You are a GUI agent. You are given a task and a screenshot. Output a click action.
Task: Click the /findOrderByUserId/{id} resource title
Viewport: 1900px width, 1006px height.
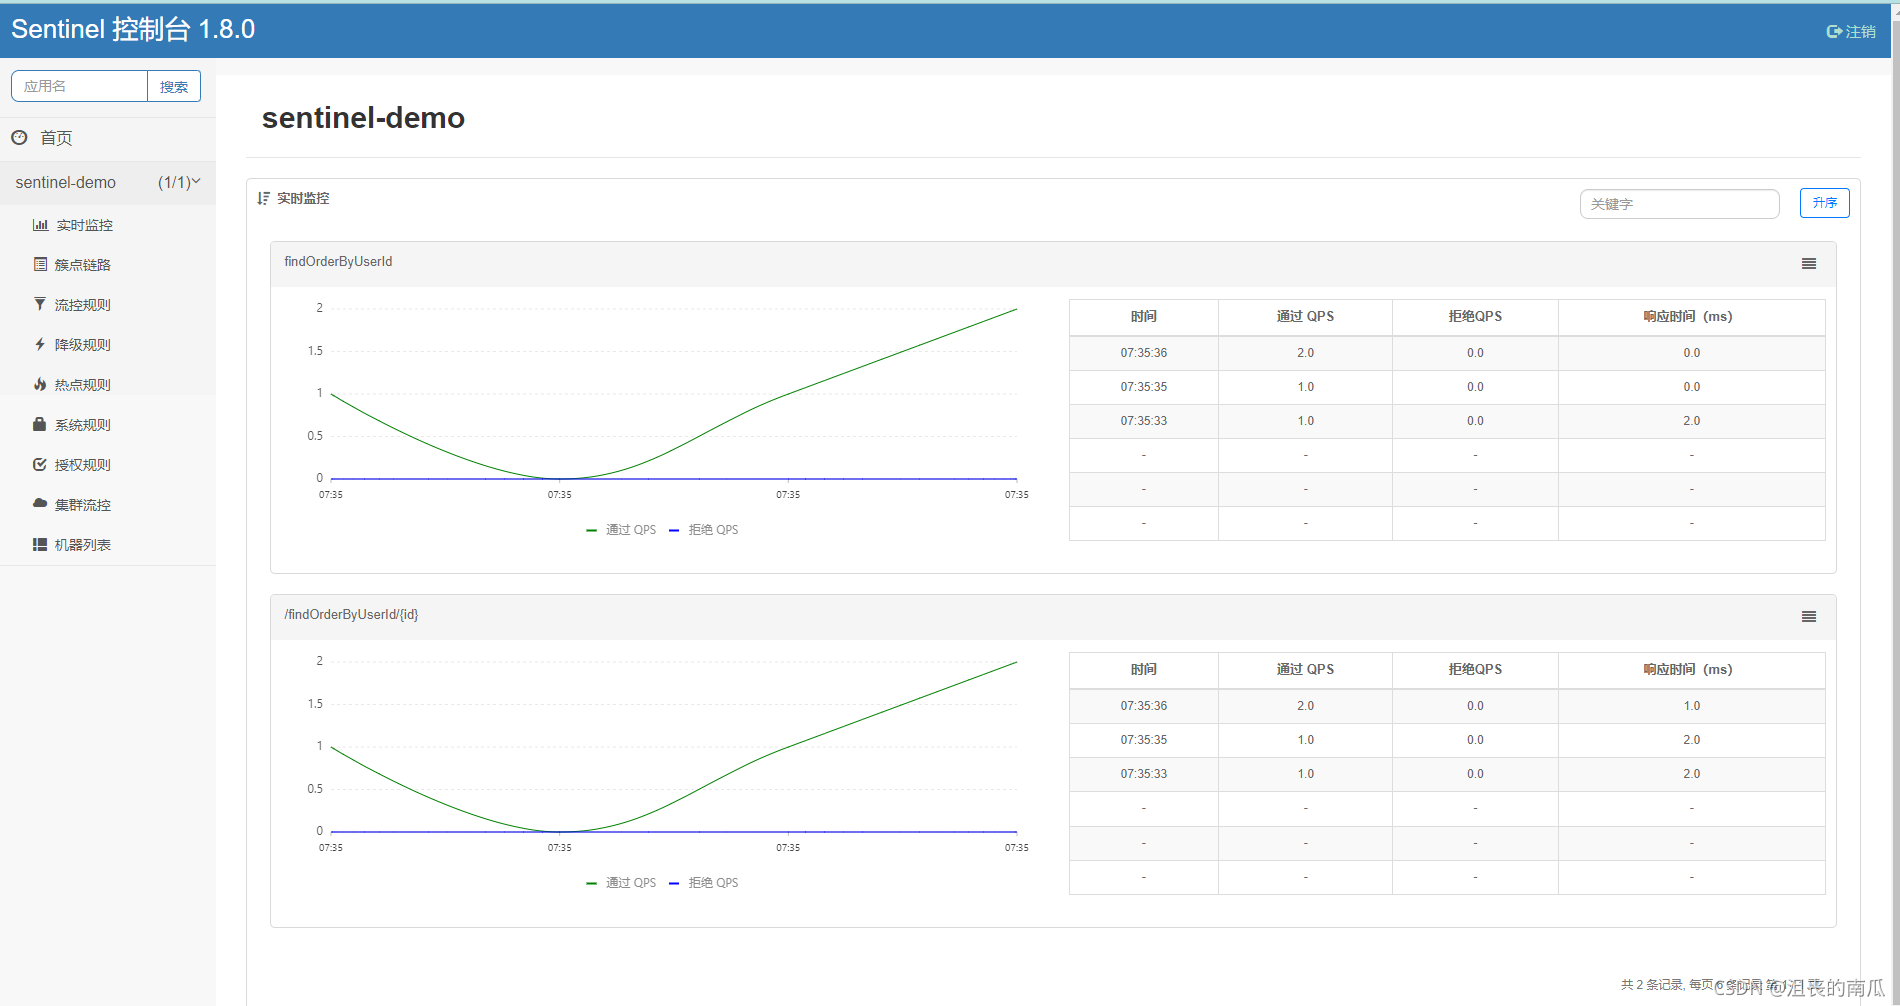click(351, 615)
